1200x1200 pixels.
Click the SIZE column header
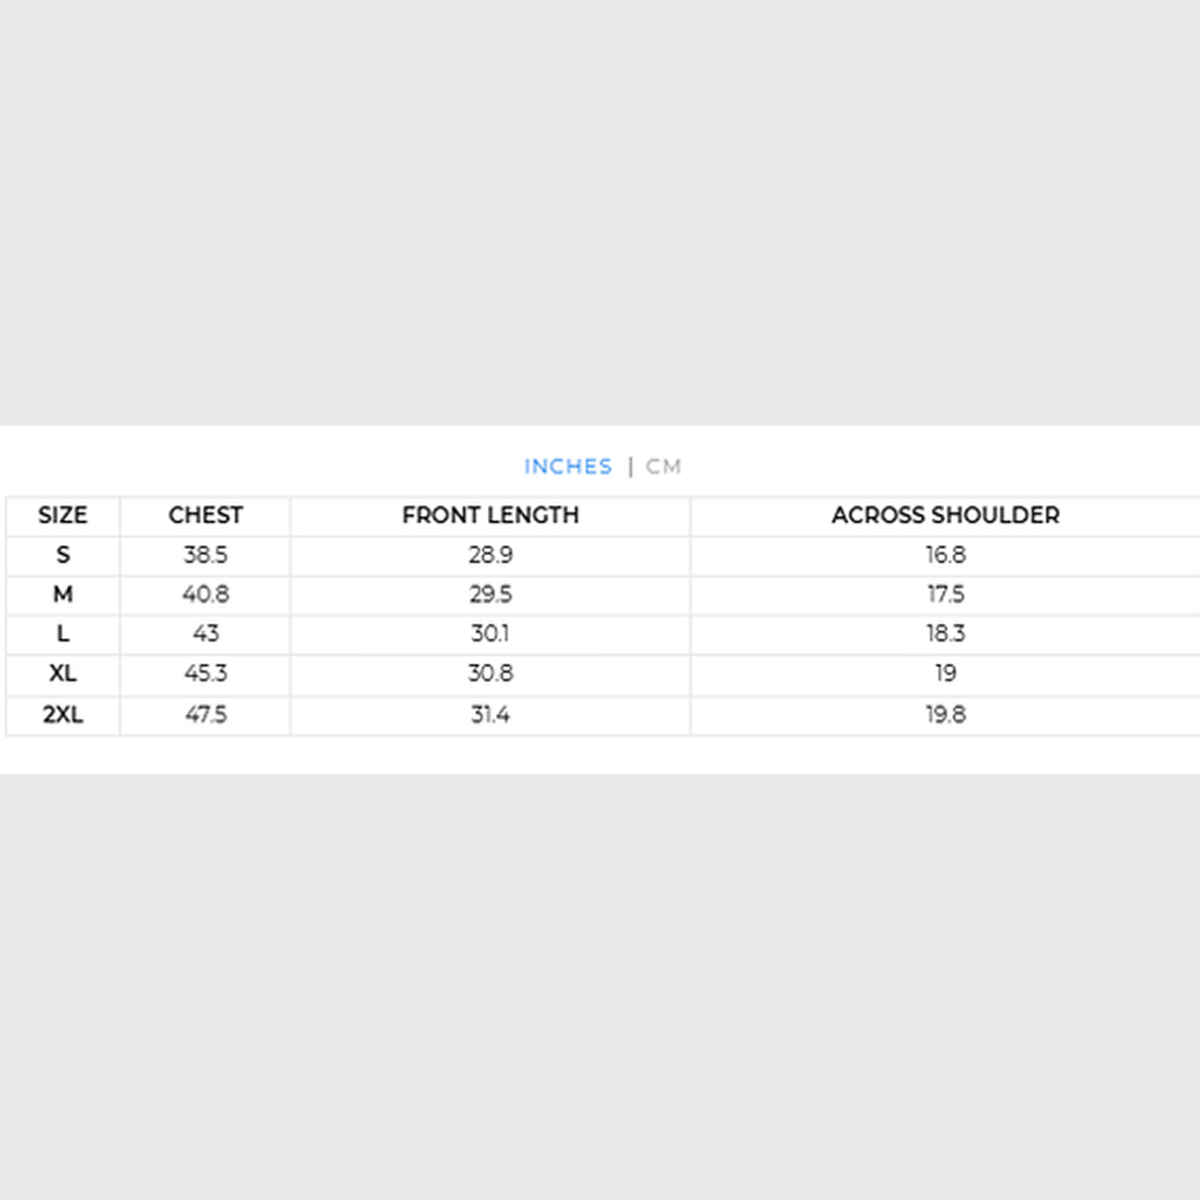click(x=63, y=515)
